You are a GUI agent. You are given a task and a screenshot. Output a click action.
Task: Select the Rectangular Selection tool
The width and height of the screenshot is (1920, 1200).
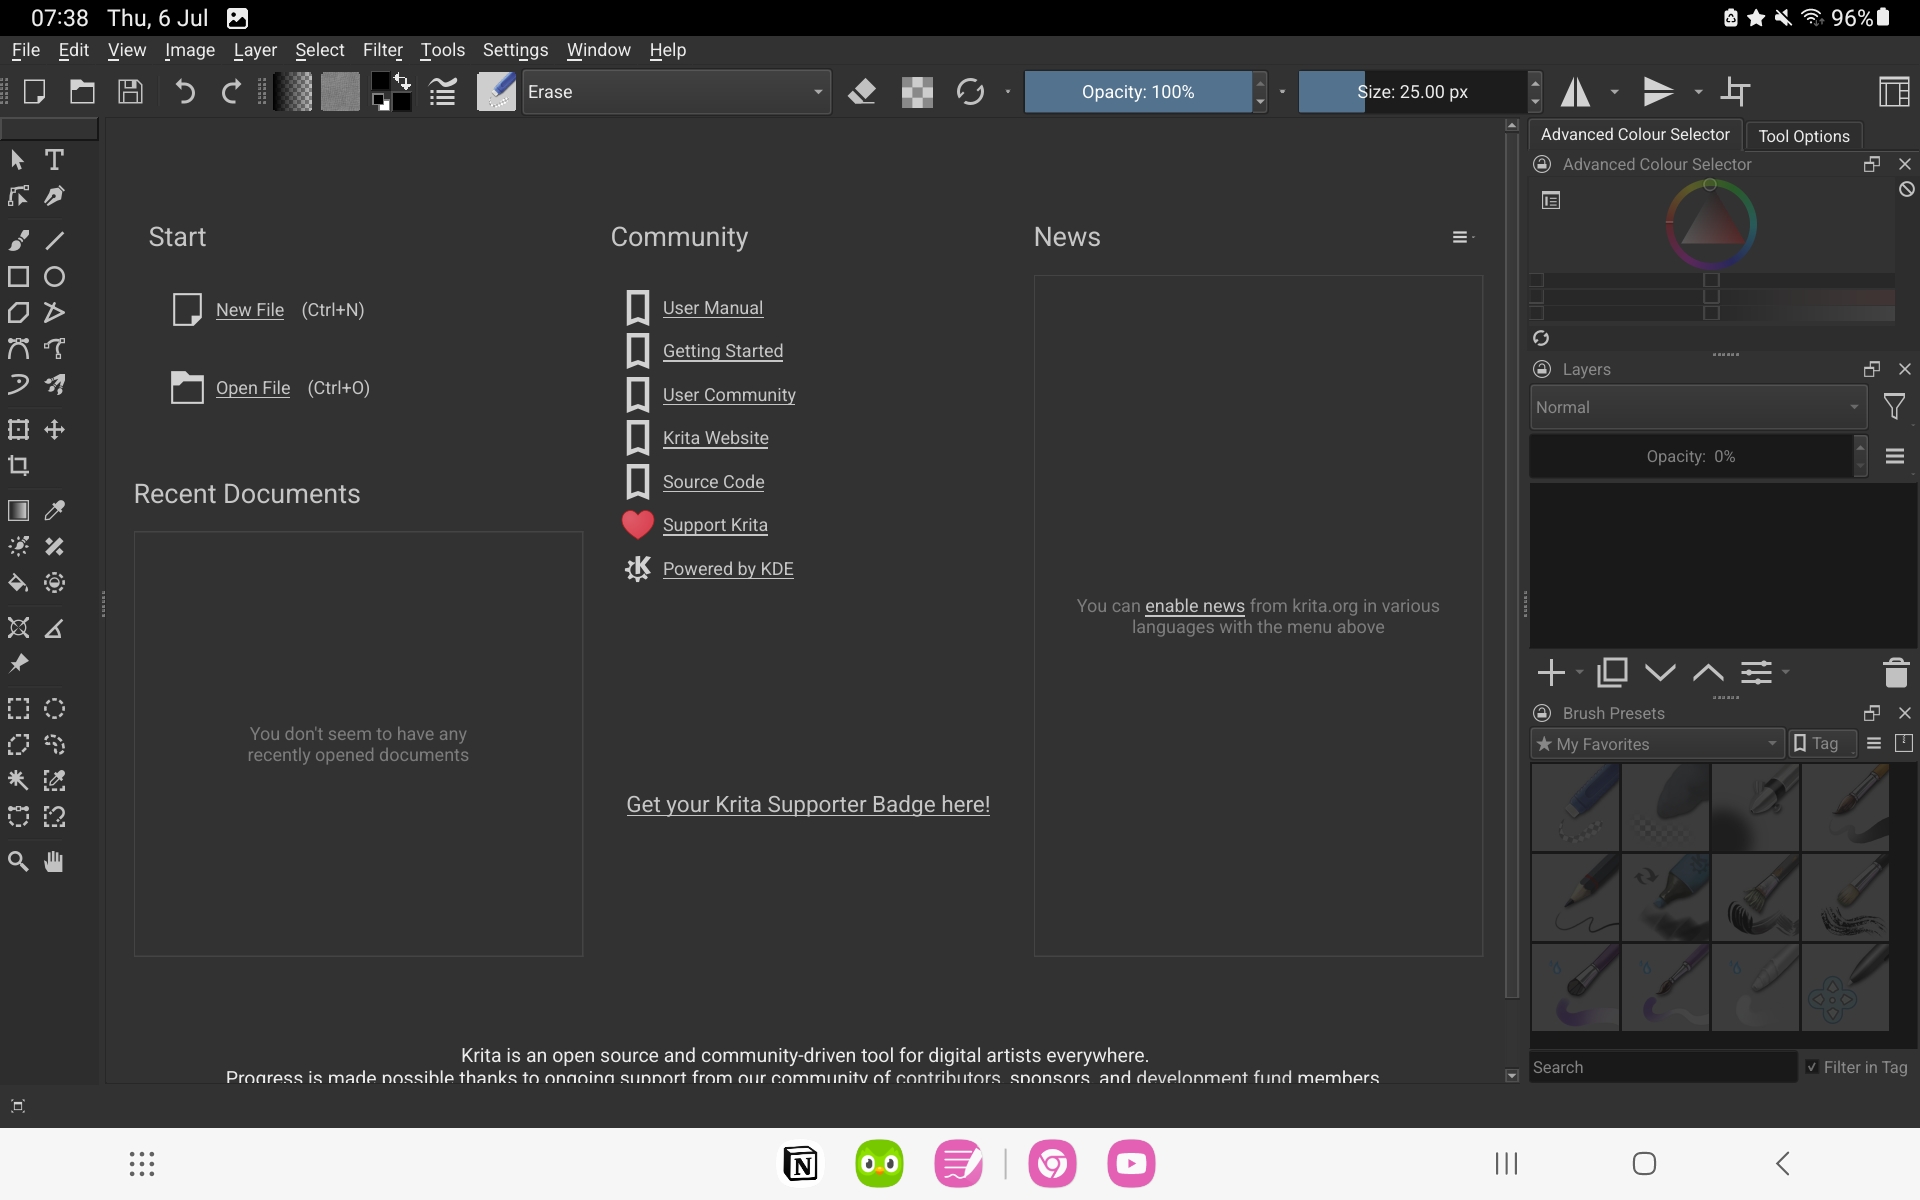pyautogui.click(x=18, y=709)
